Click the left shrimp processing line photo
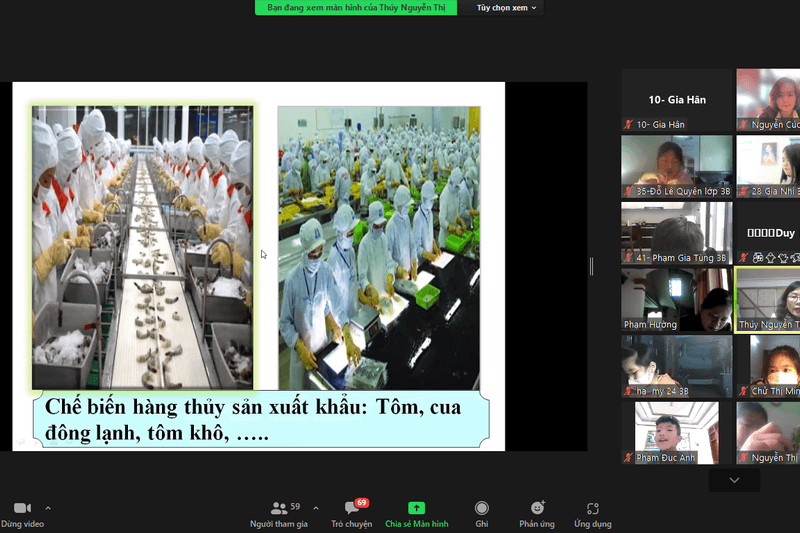800x533 pixels. click(142, 246)
